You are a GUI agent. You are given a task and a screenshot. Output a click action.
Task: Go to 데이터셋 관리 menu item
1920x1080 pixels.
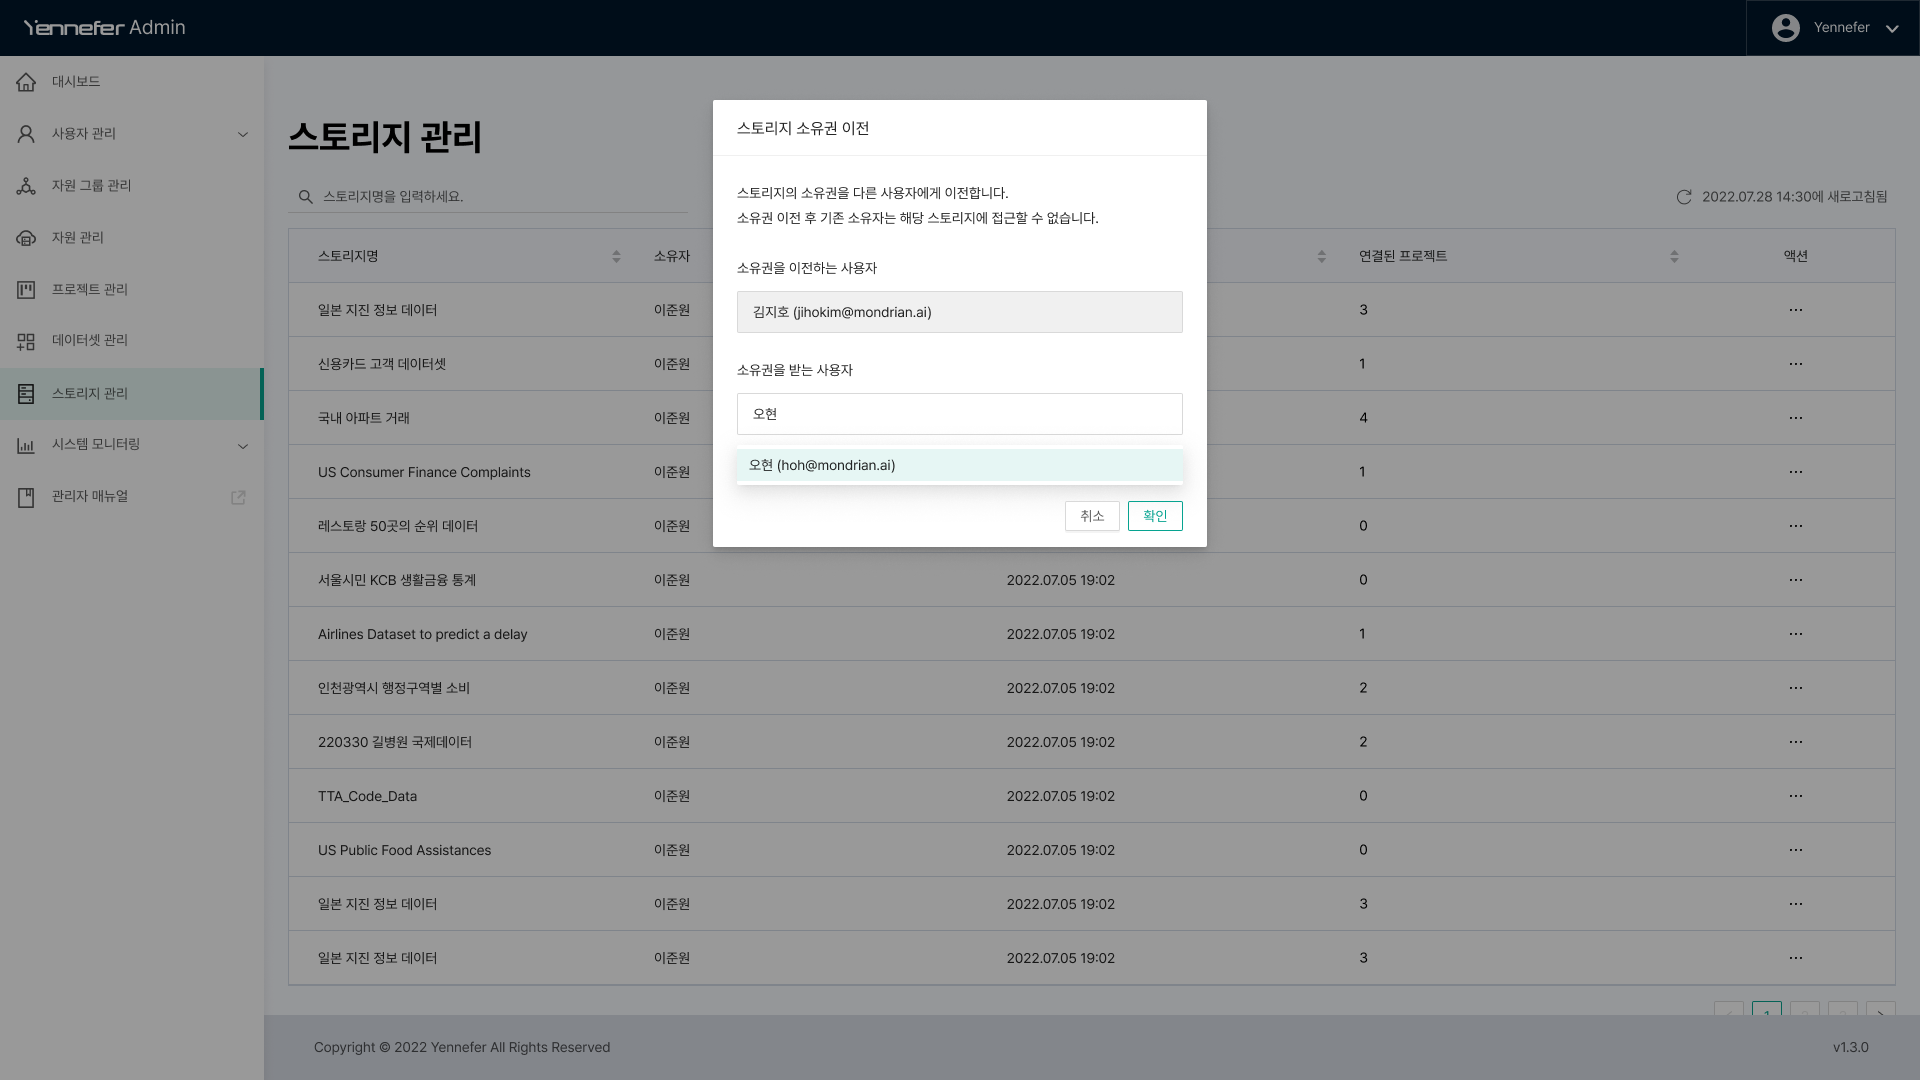click(90, 341)
